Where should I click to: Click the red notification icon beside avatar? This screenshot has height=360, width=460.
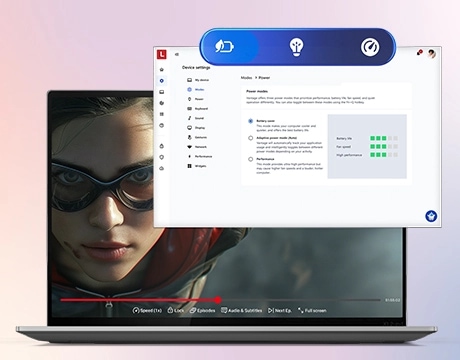pos(420,52)
